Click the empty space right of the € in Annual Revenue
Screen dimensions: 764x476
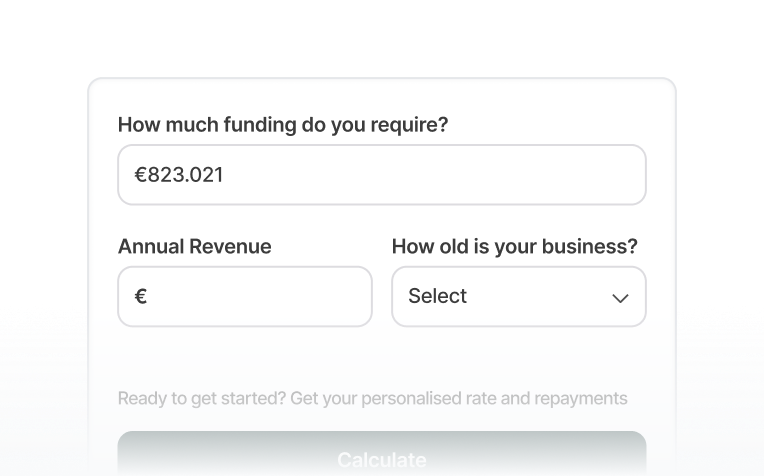point(258,296)
